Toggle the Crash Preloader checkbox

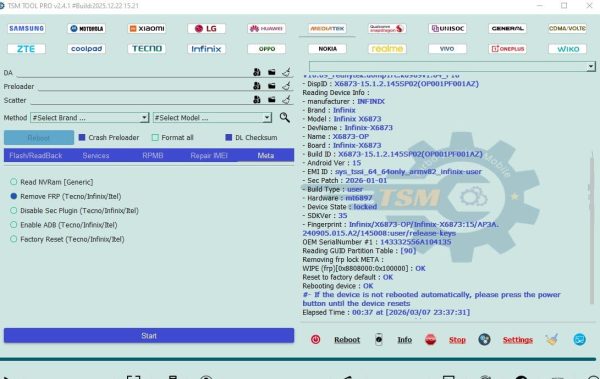click(82, 137)
